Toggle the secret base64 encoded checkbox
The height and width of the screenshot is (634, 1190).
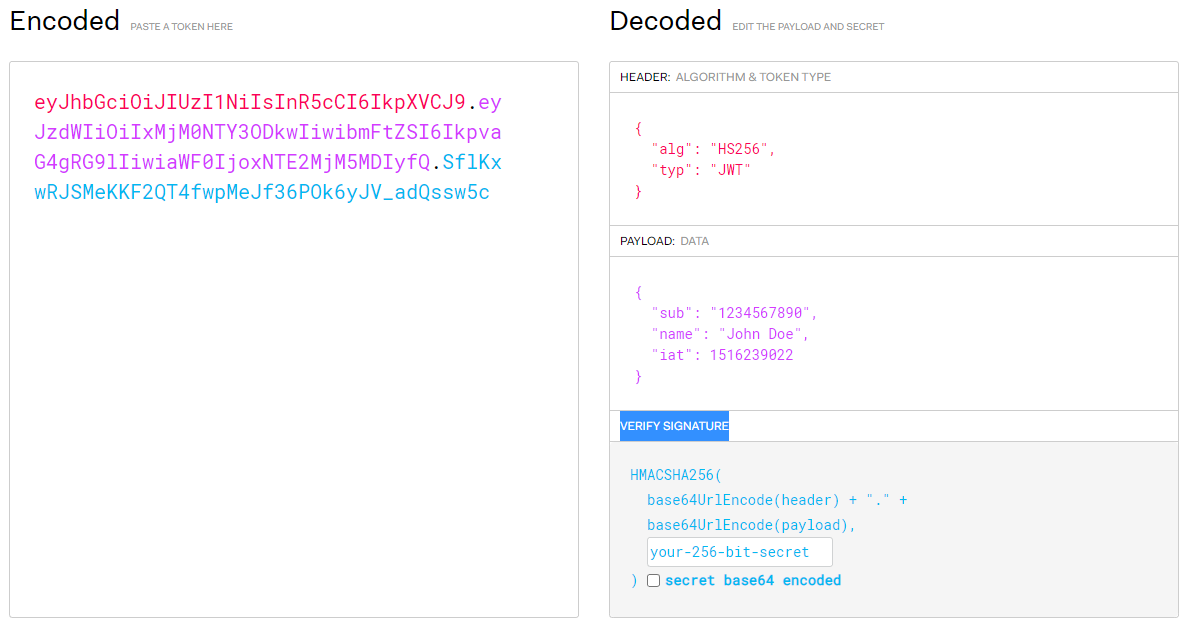click(x=653, y=581)
